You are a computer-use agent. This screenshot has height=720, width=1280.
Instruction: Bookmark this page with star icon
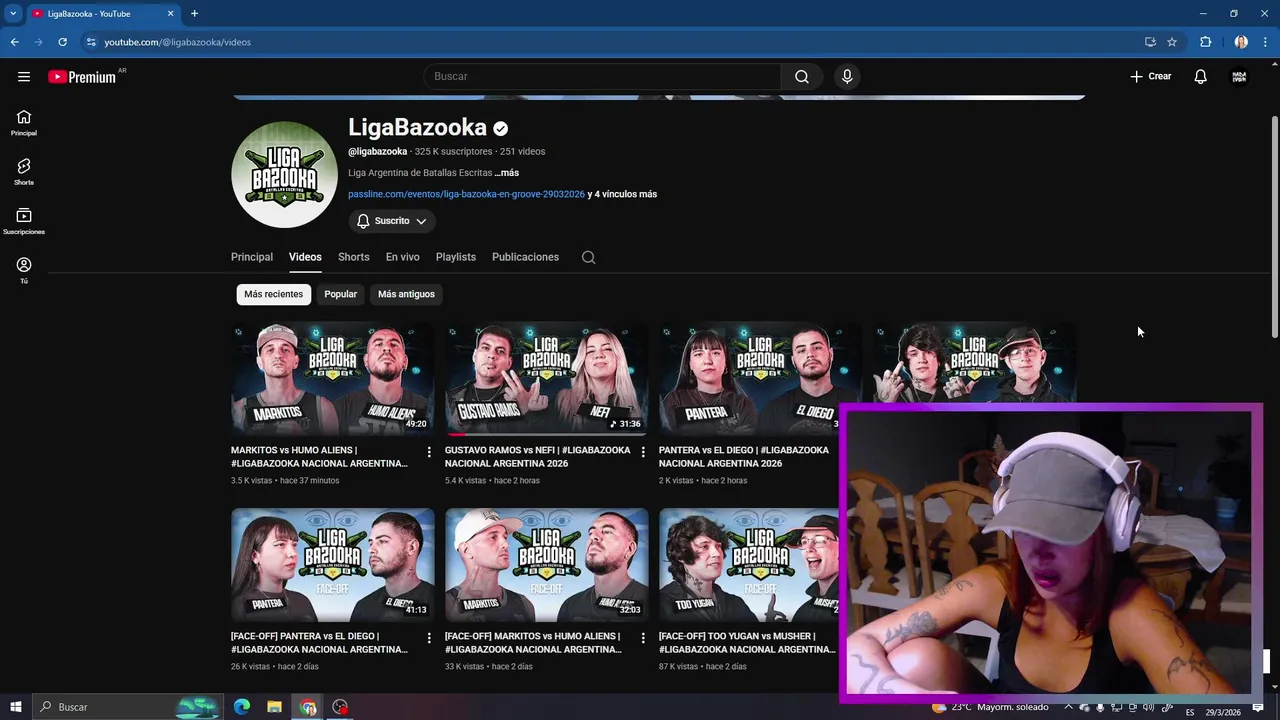(1171, 42)
